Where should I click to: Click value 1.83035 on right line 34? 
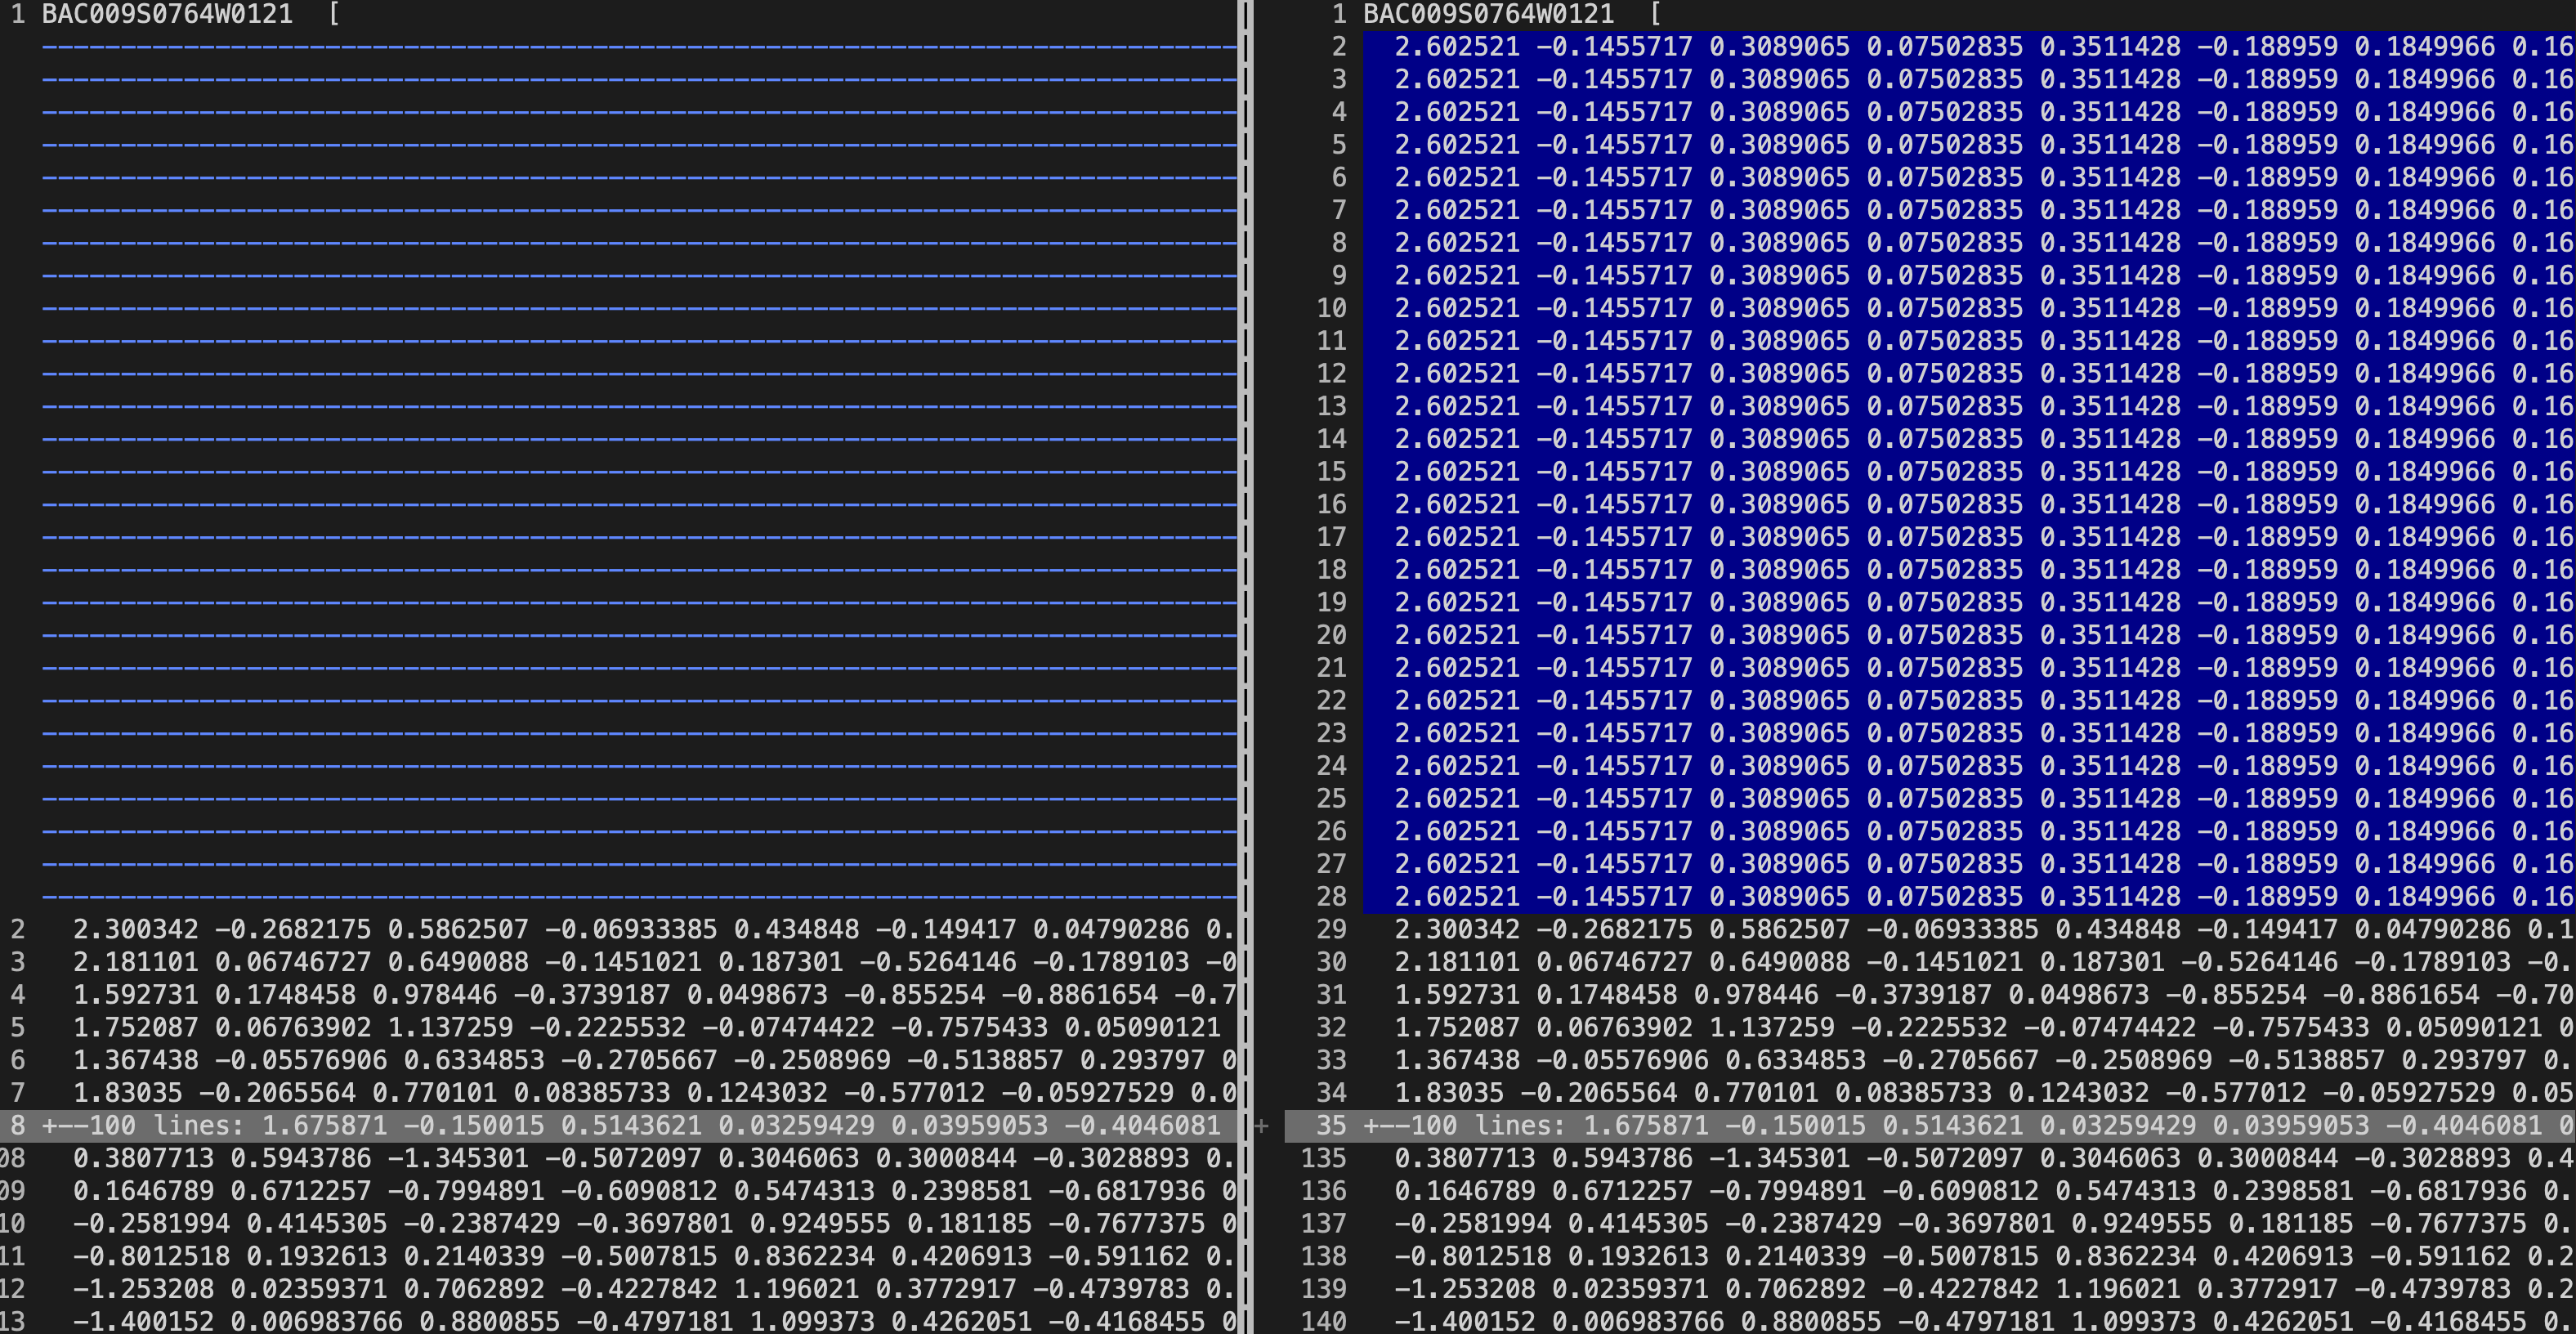pyautogui.click(x=1449, y=1093)
